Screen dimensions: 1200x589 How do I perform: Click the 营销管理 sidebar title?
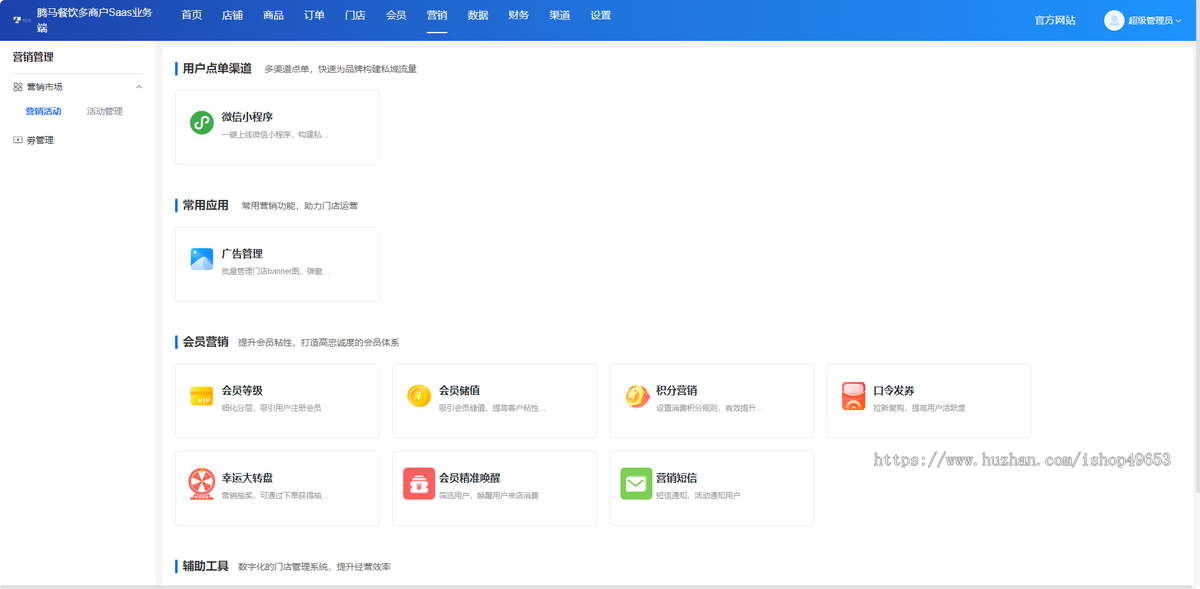click(33, 58)
